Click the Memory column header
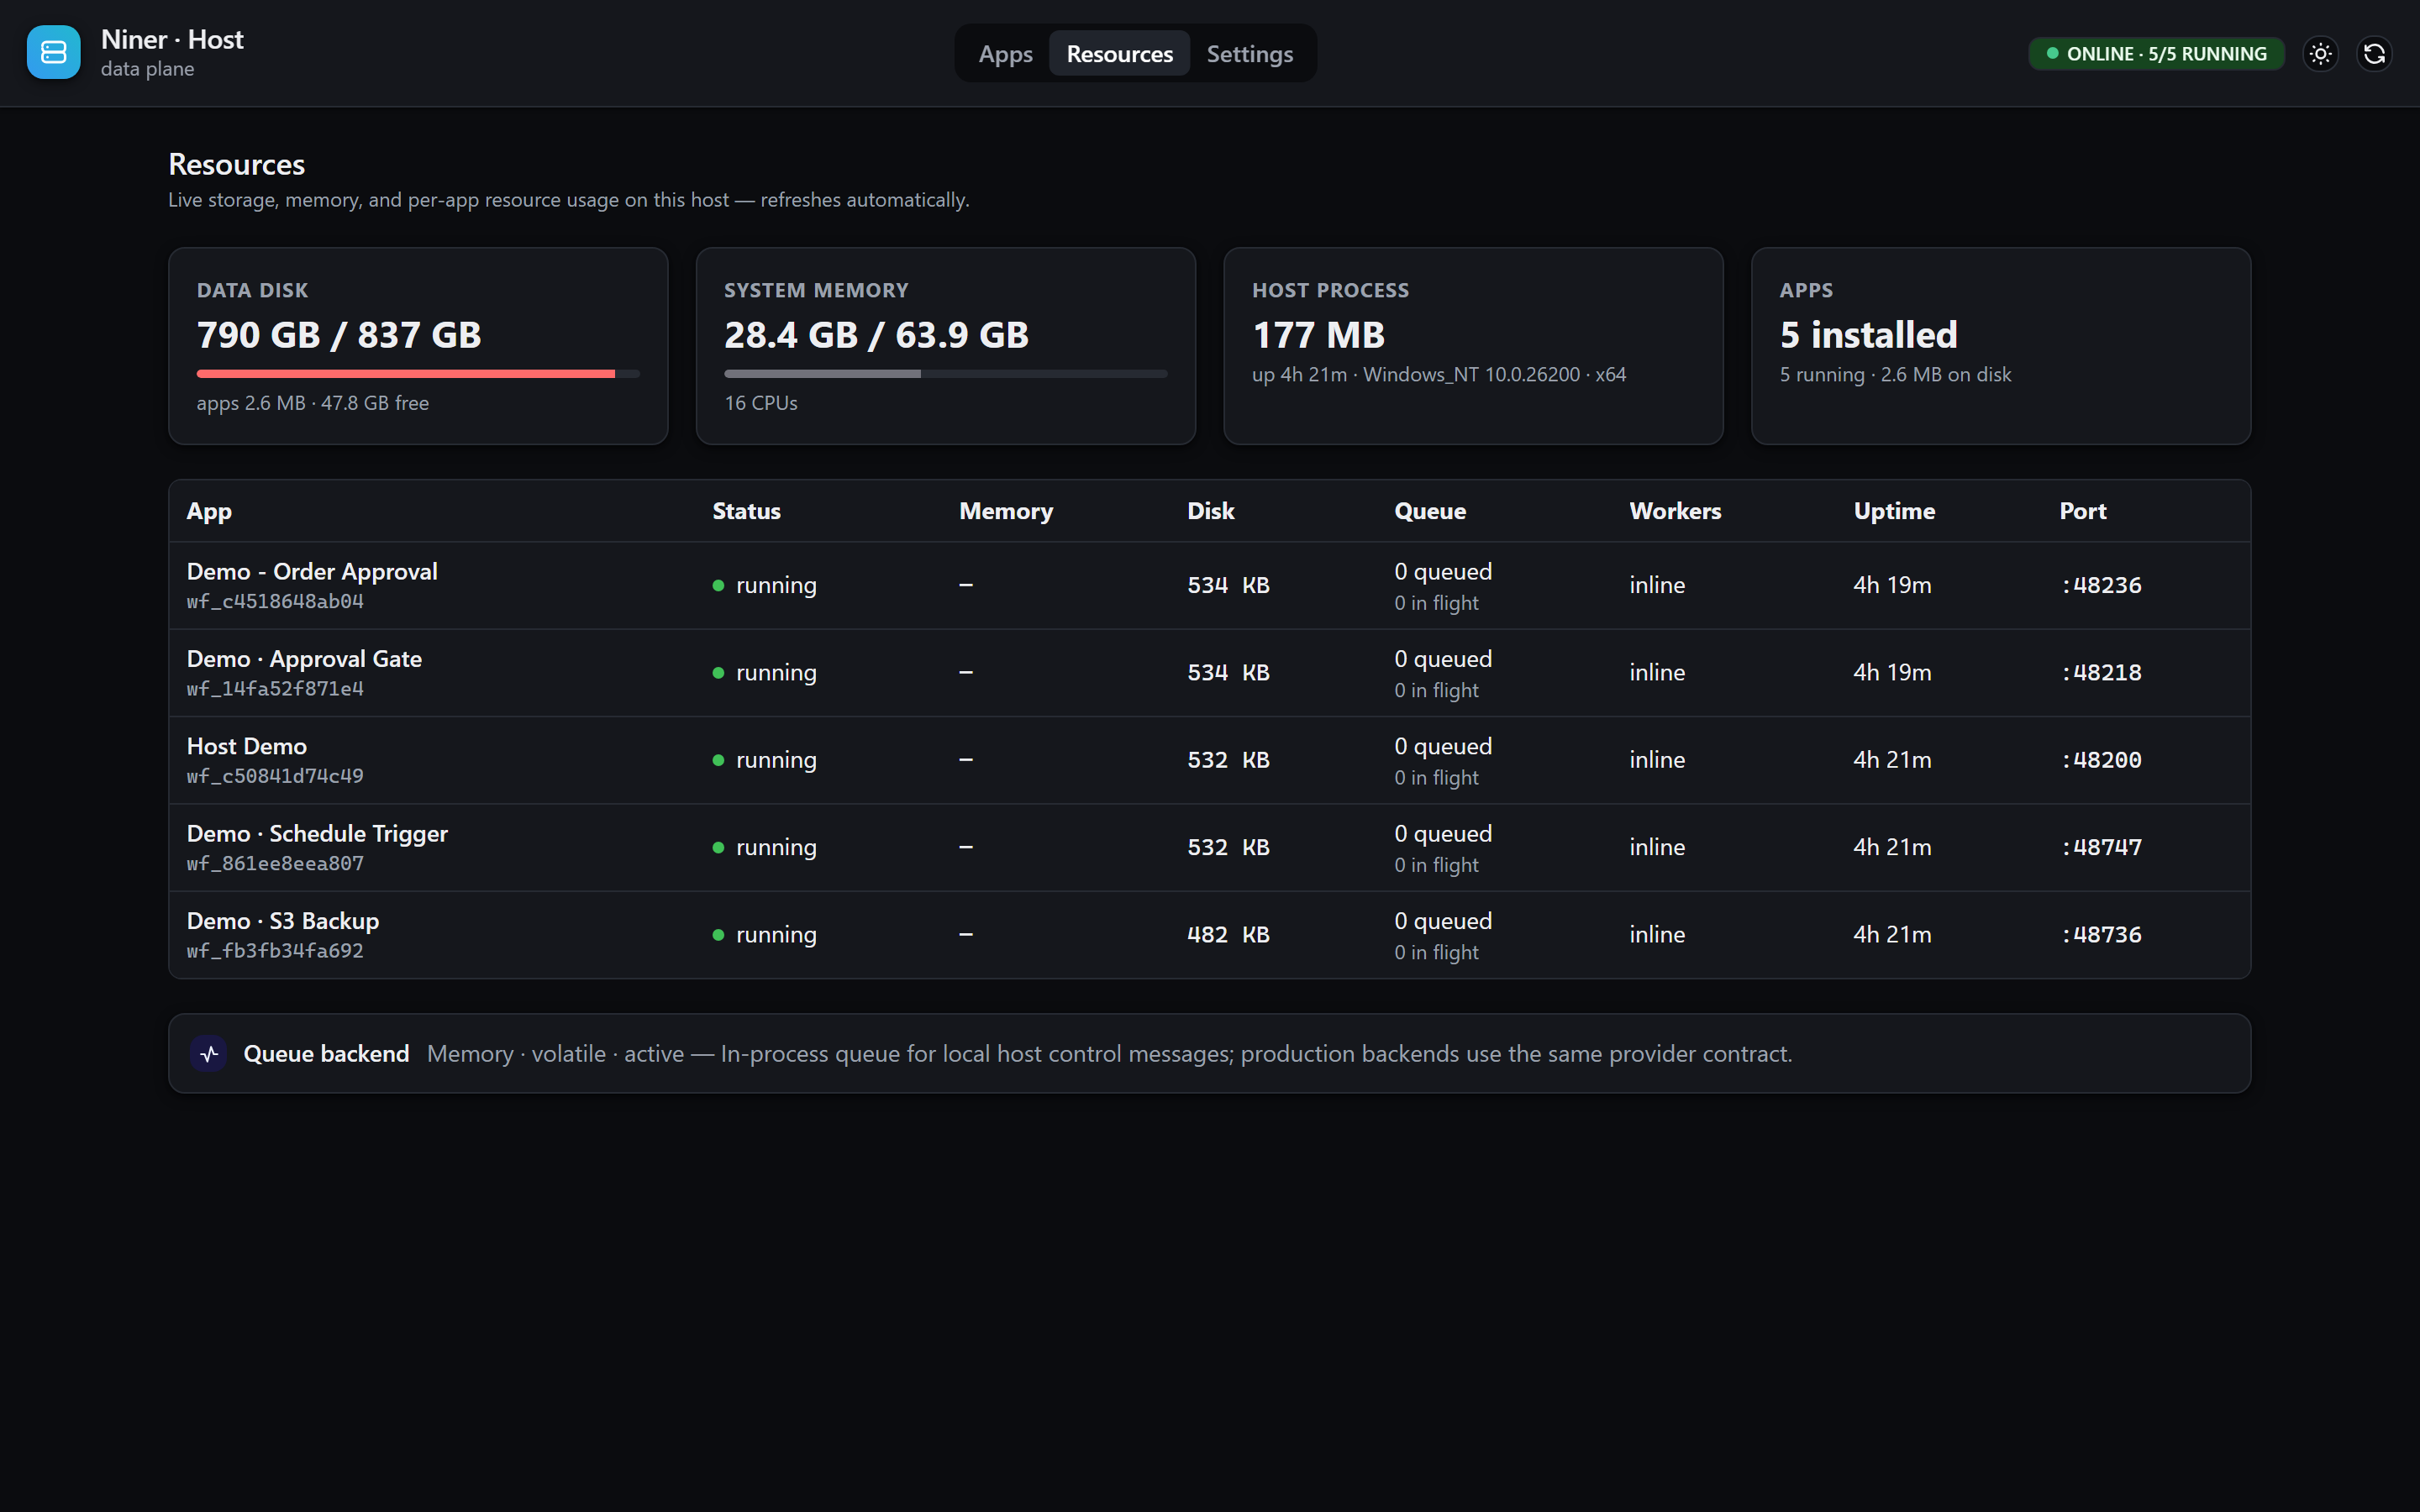The image size is (2420, 1512). pyautogui.click(x=1006, y=511)
